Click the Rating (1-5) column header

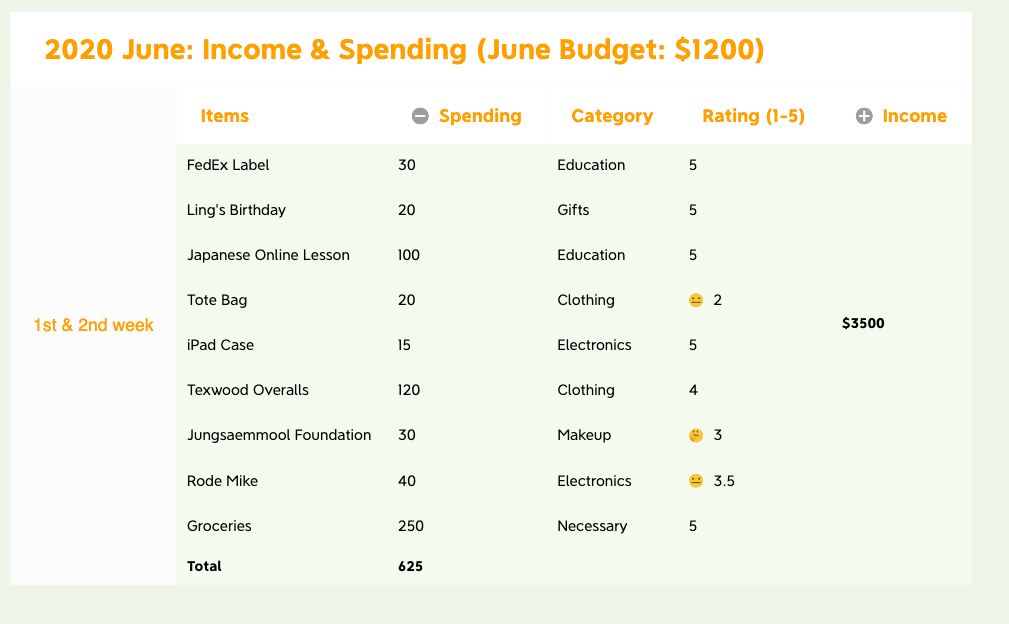[x=753, y=116]
